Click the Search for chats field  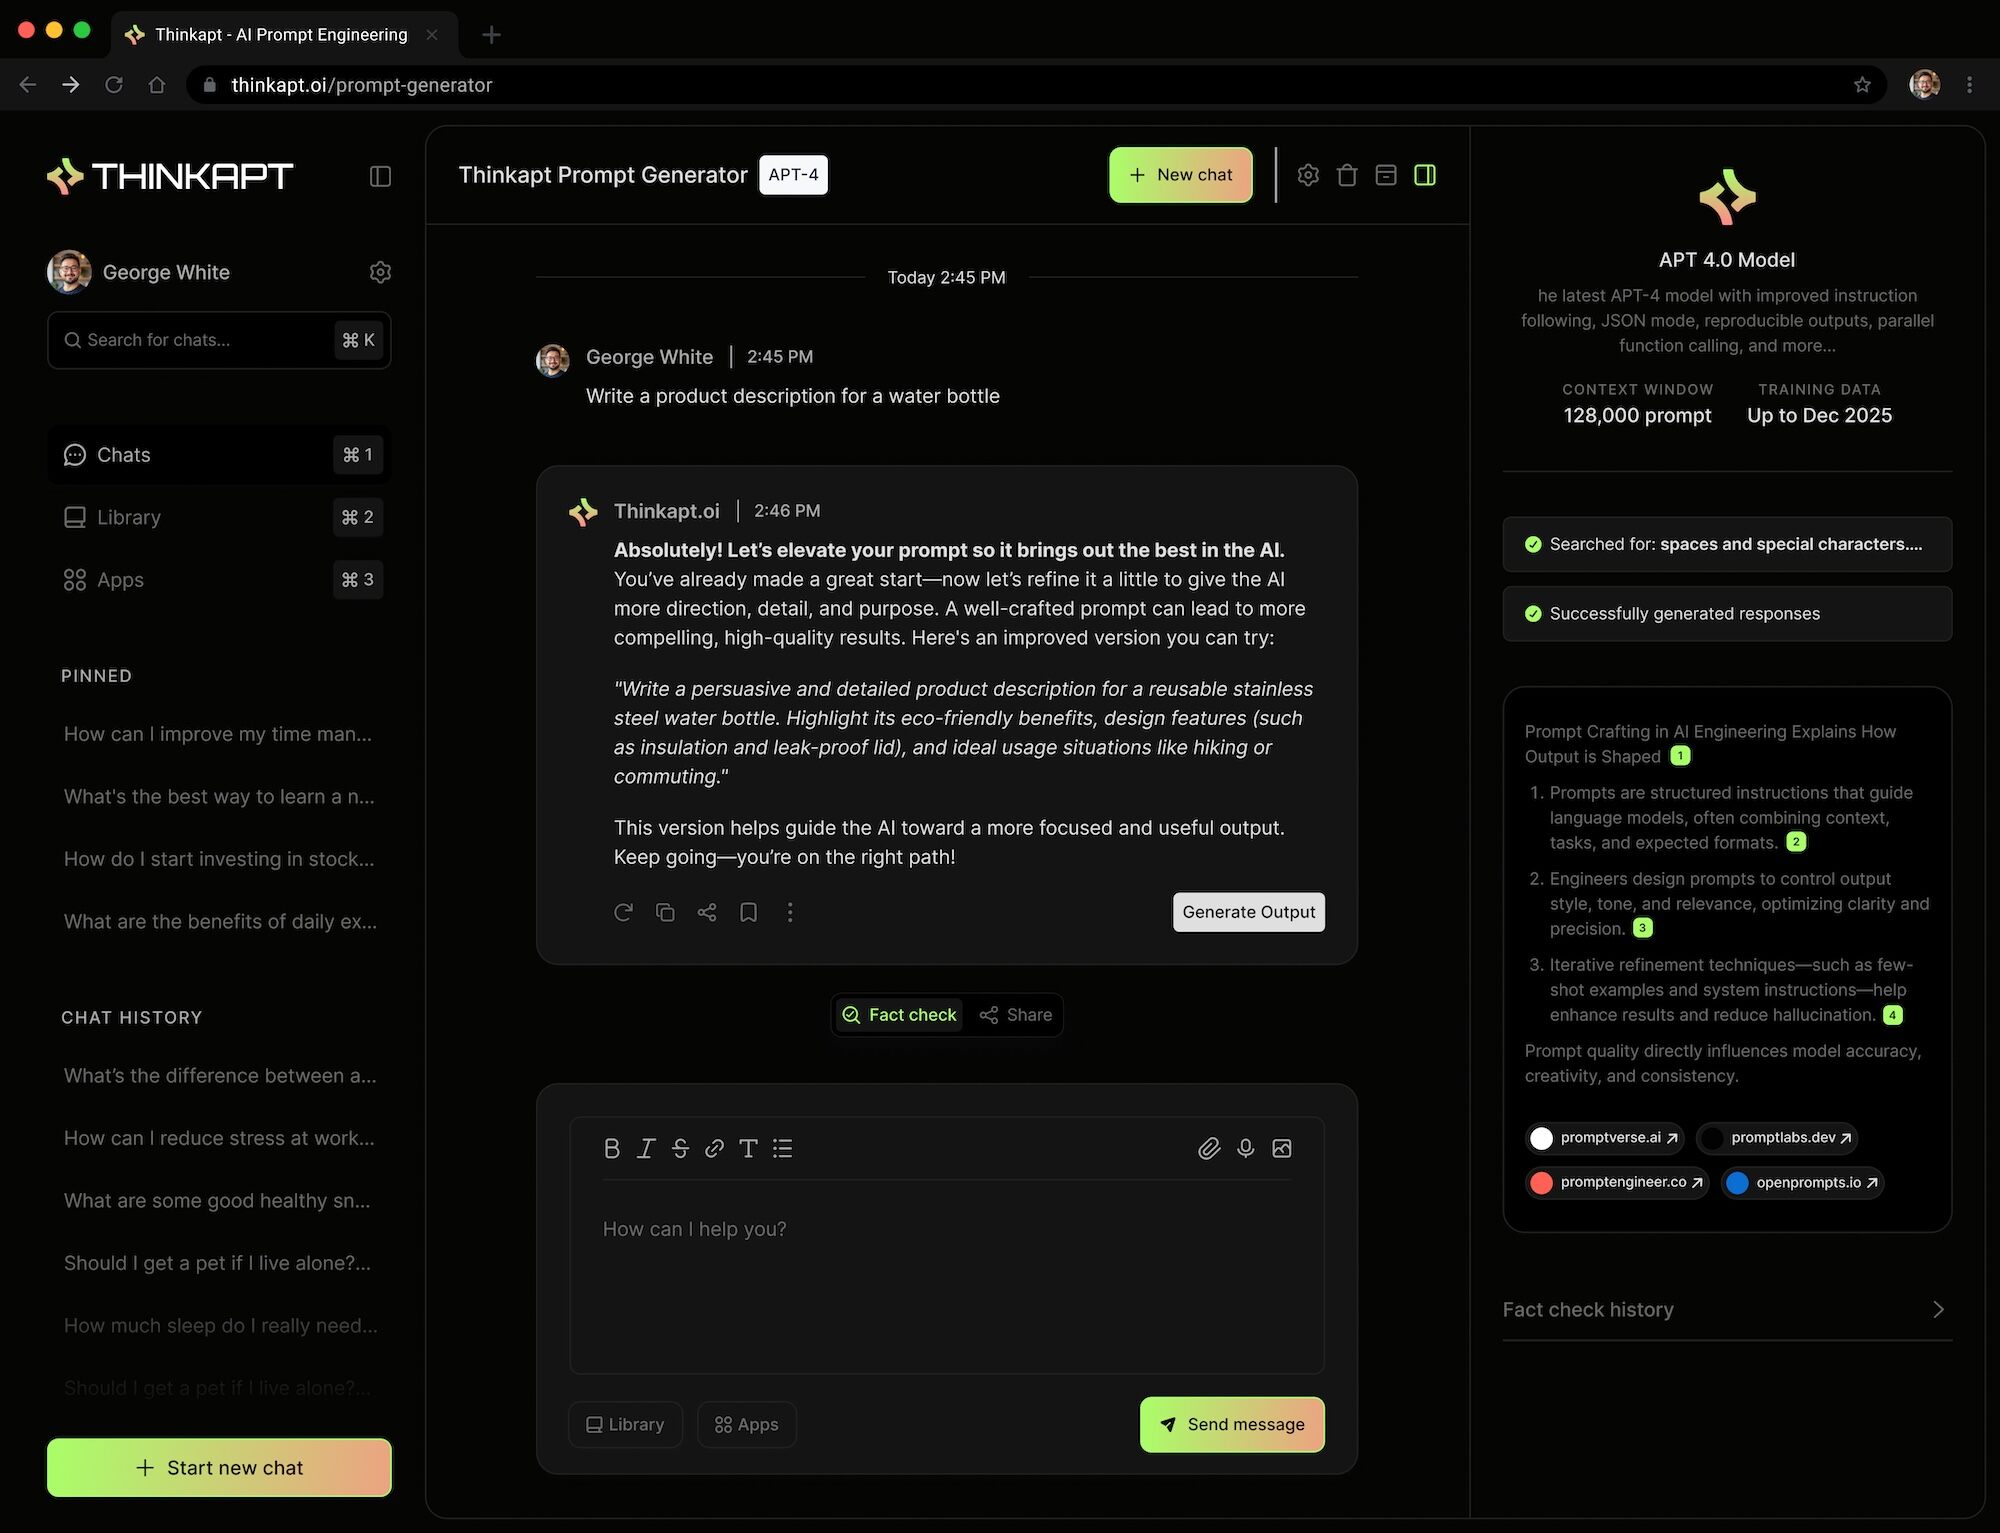[200, 340]
